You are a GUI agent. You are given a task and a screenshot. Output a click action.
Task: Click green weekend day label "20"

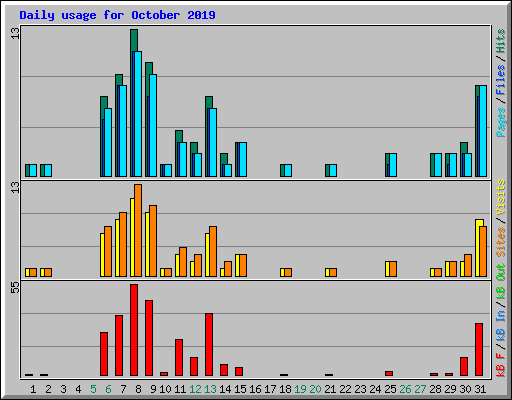(315, 389)
